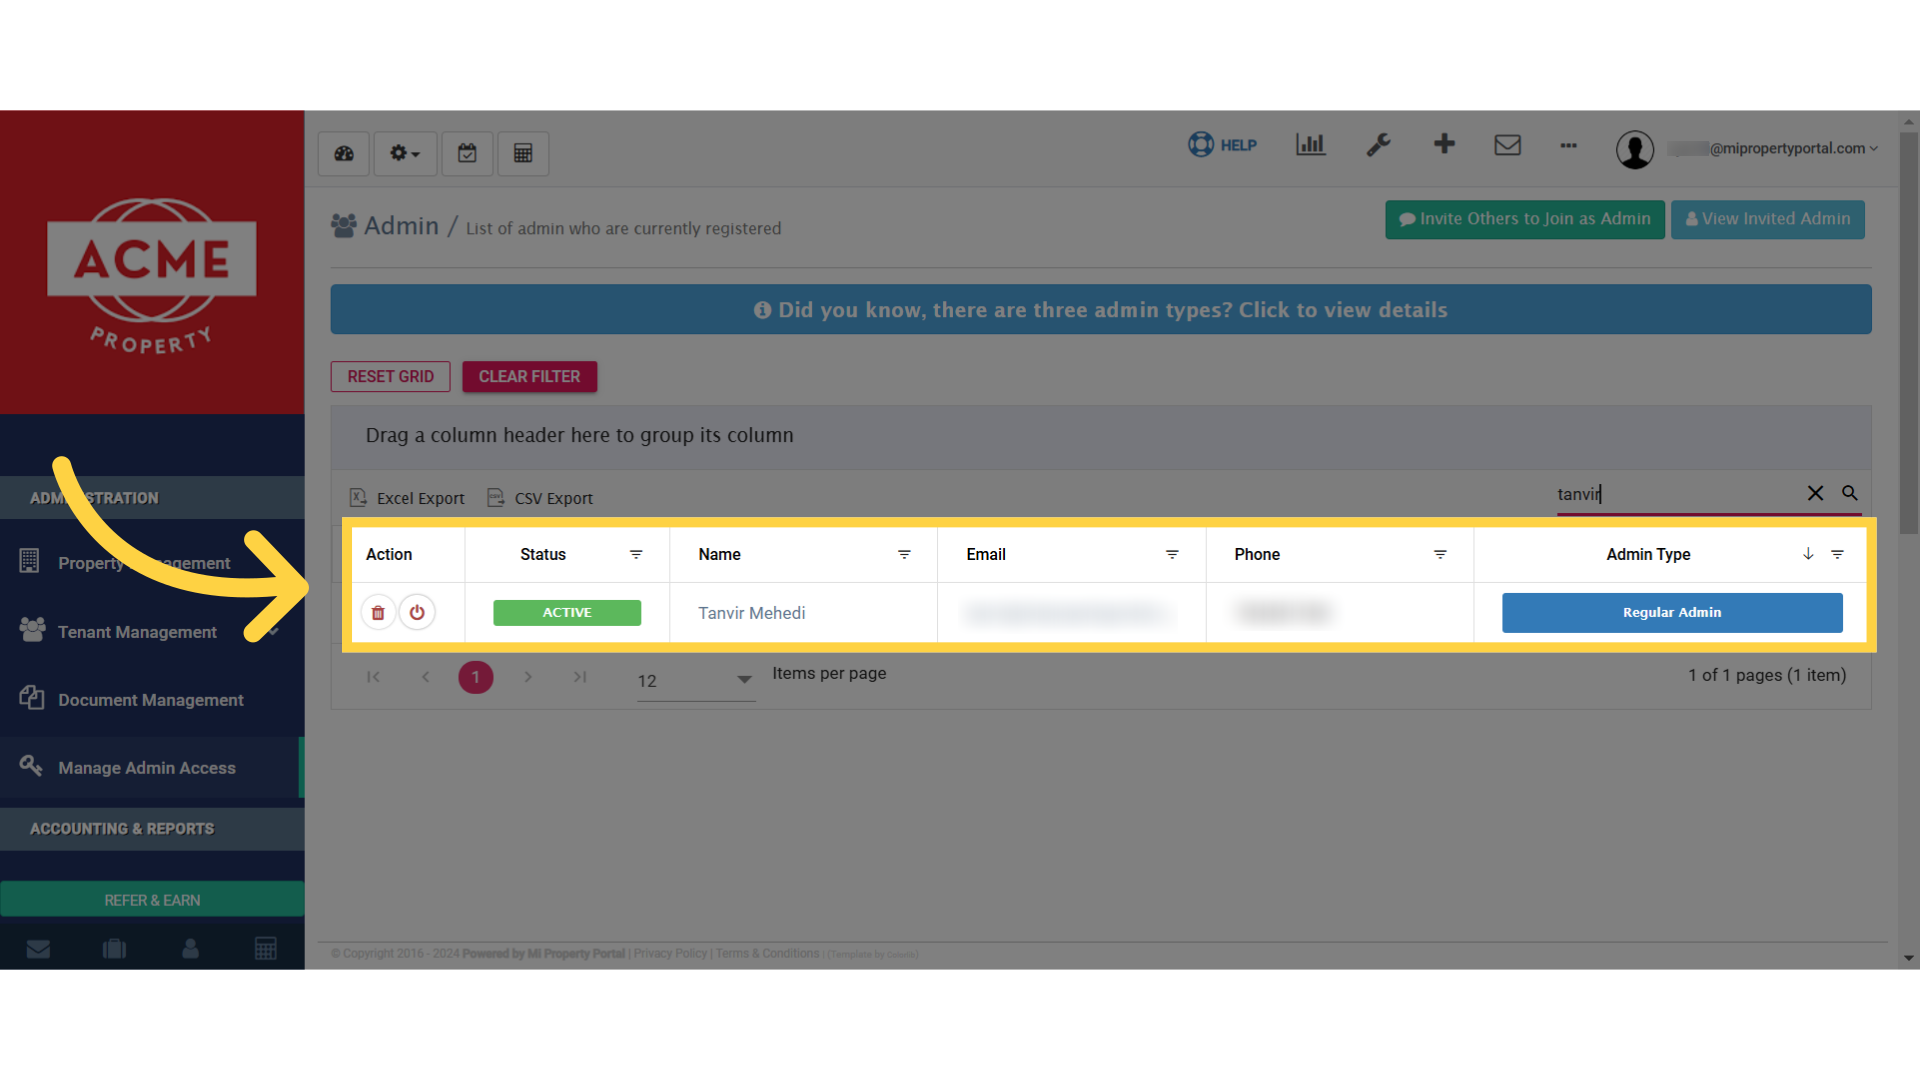Open the dashboard speedometer icon
The height and width of the screenshot is (1080, 1920).
(343, 153)
